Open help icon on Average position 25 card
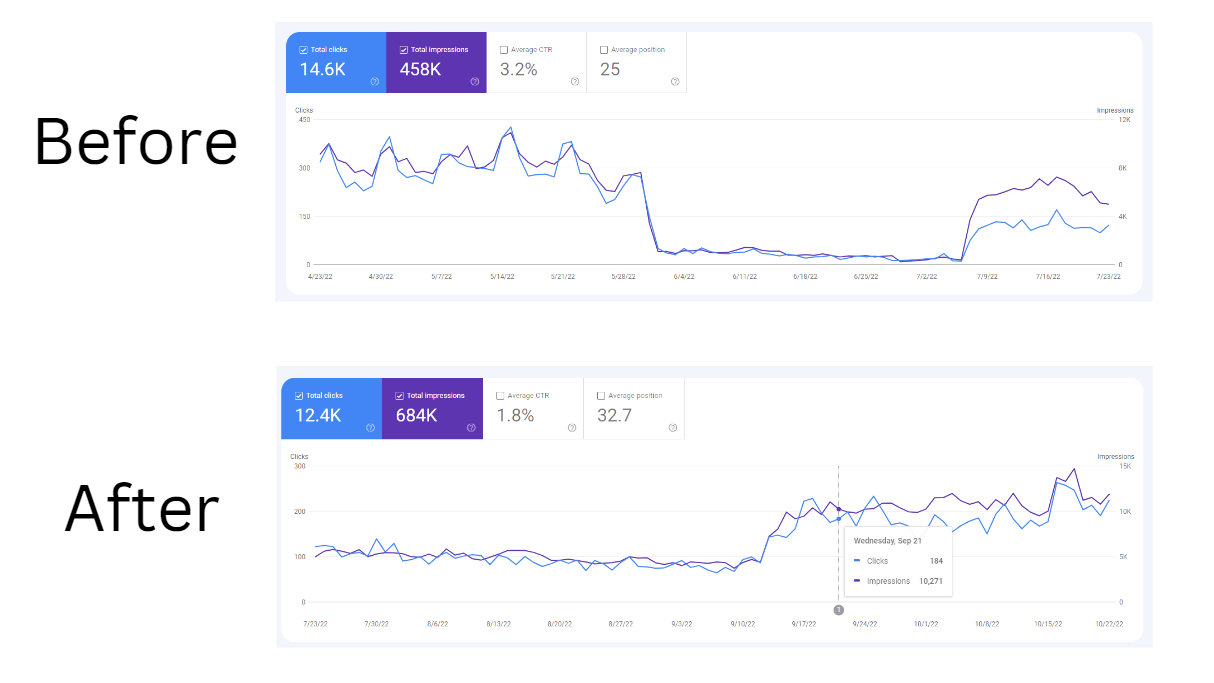This screenshot has height=683, width=1214. pos(675,82)
